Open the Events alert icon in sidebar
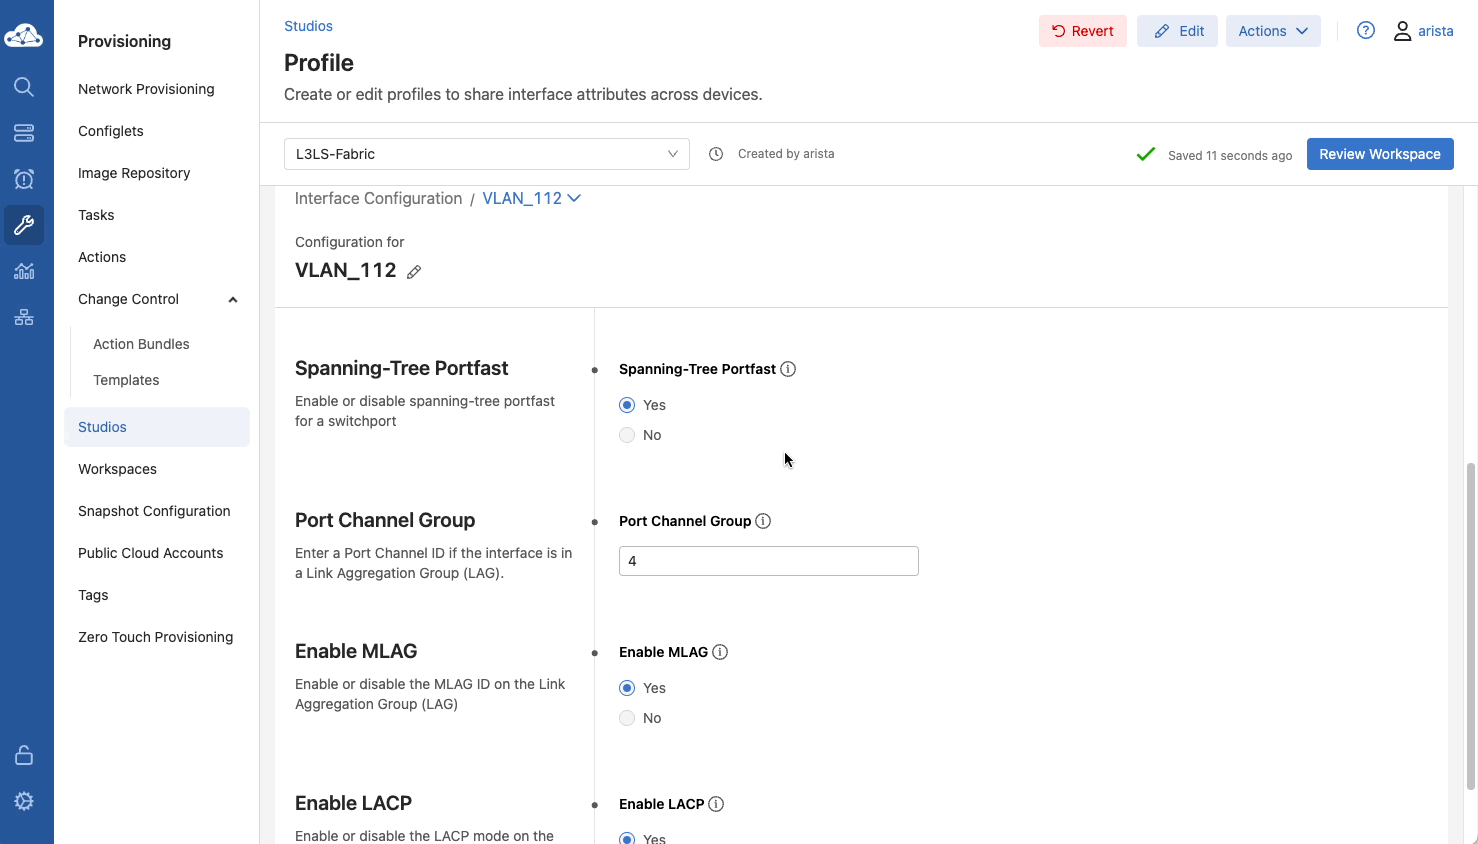 click(24, 179)
